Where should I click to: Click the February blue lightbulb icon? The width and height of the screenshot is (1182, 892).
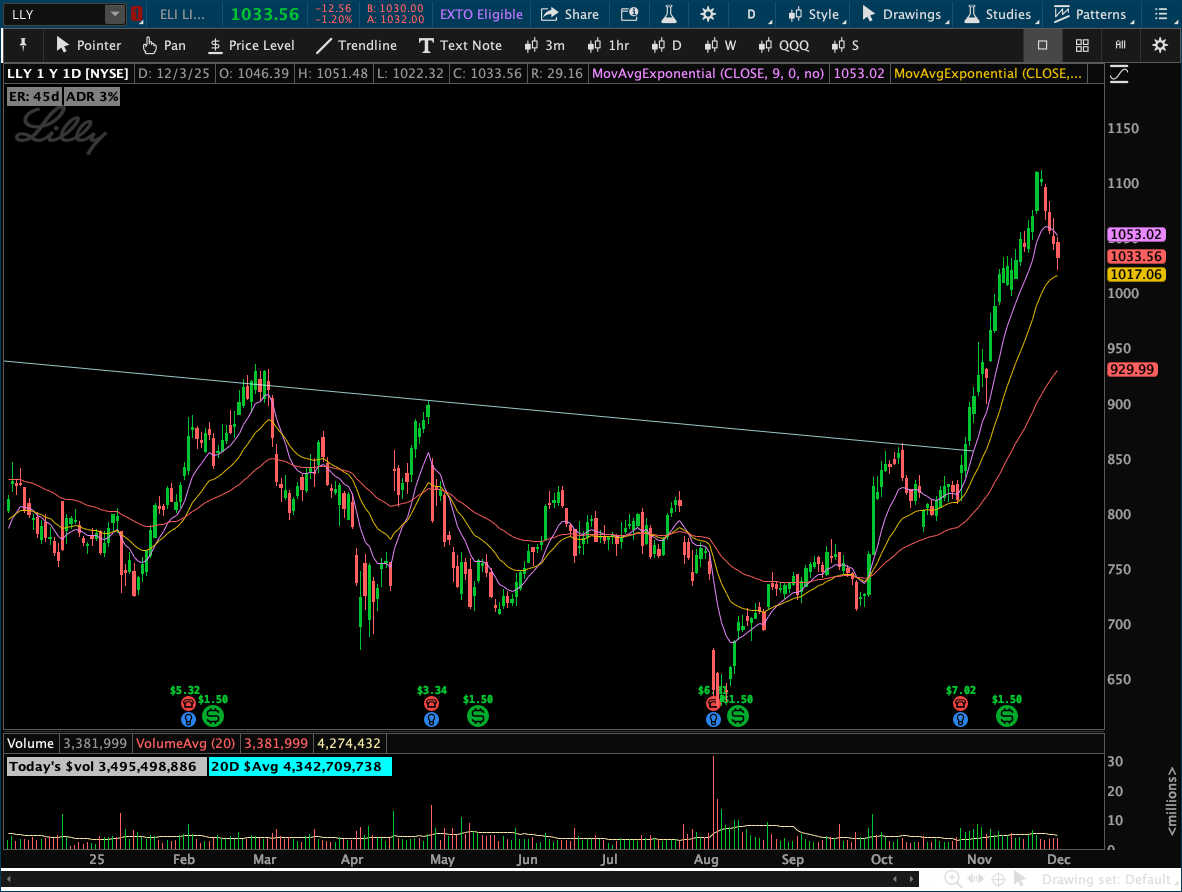(x=188, y=719)
